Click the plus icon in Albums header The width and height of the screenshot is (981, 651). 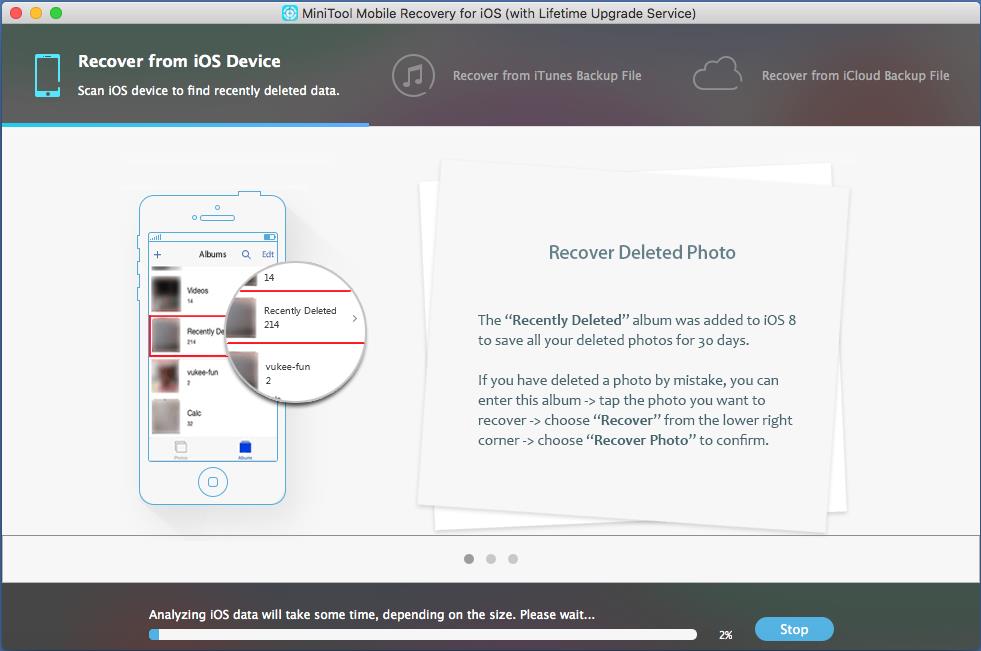point(158,255)
